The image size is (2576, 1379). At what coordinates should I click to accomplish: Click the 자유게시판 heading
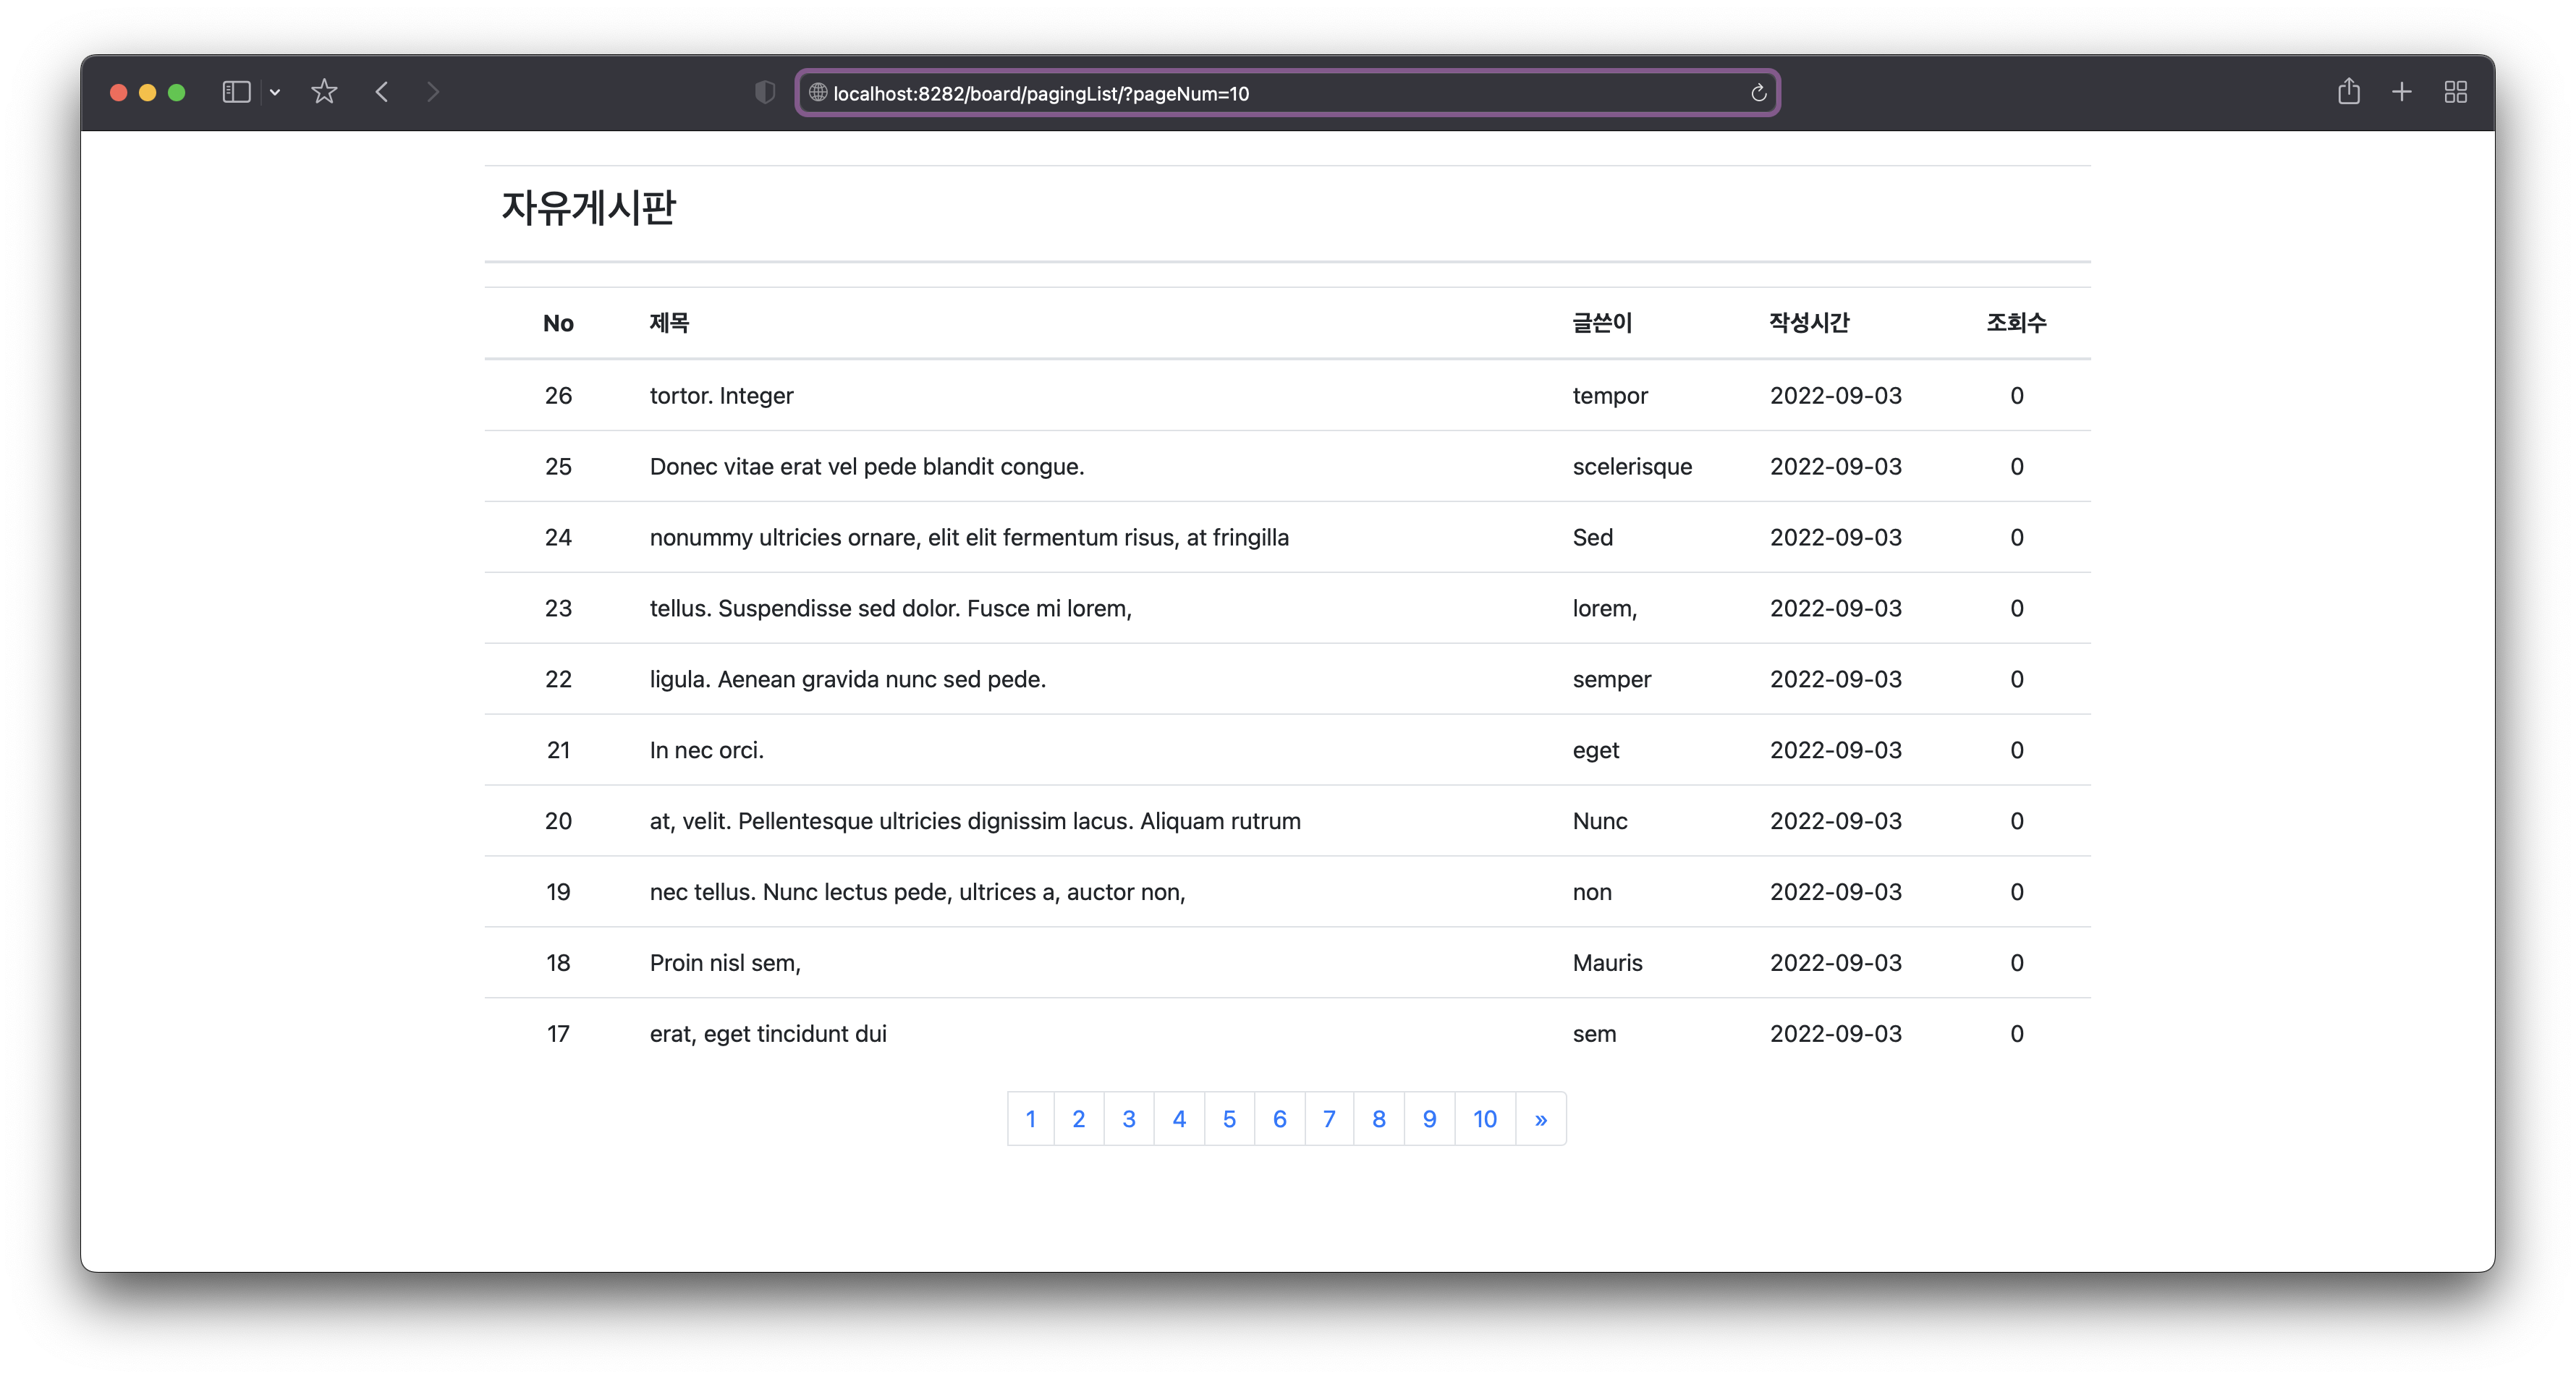589,208
